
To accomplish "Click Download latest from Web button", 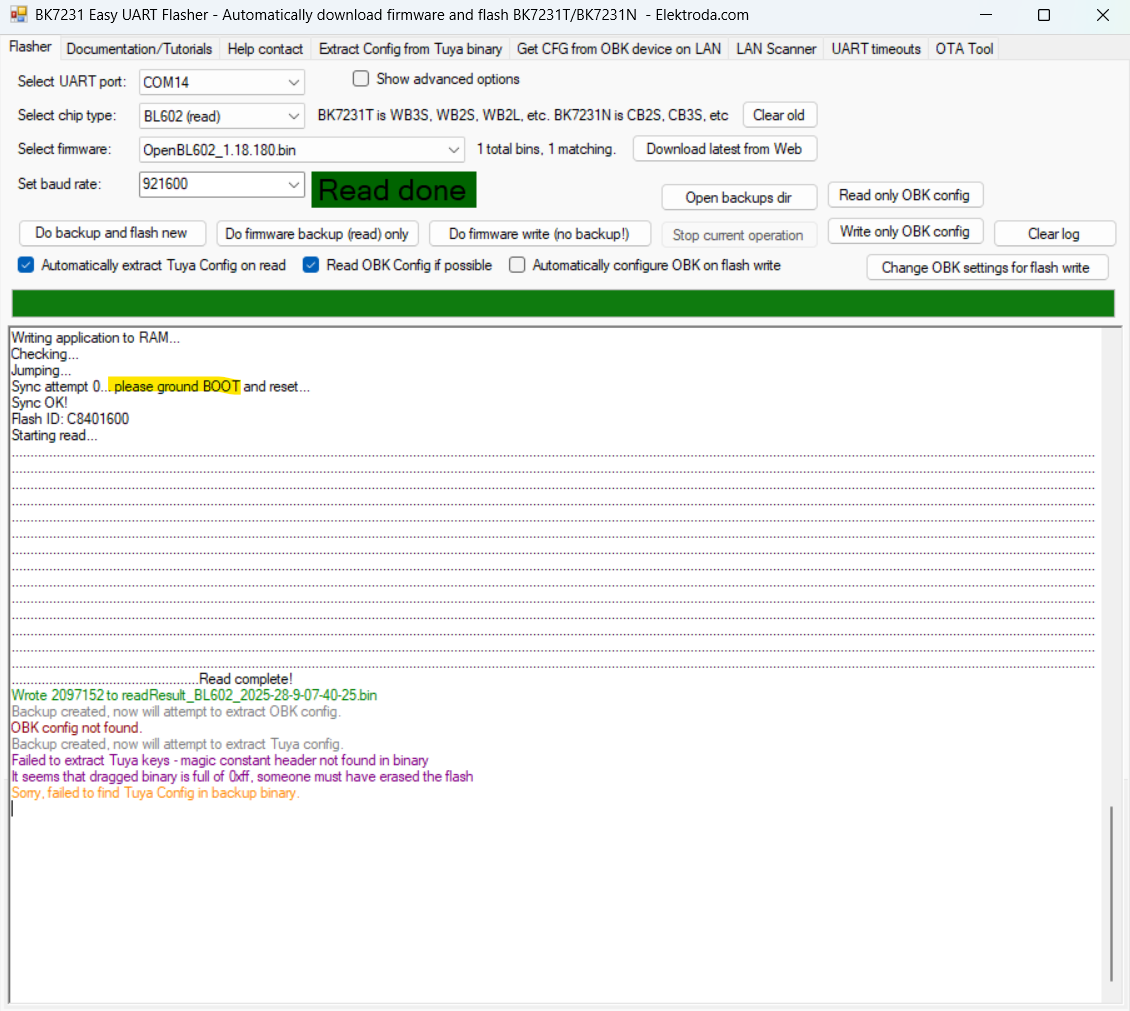I will (724, 149).
